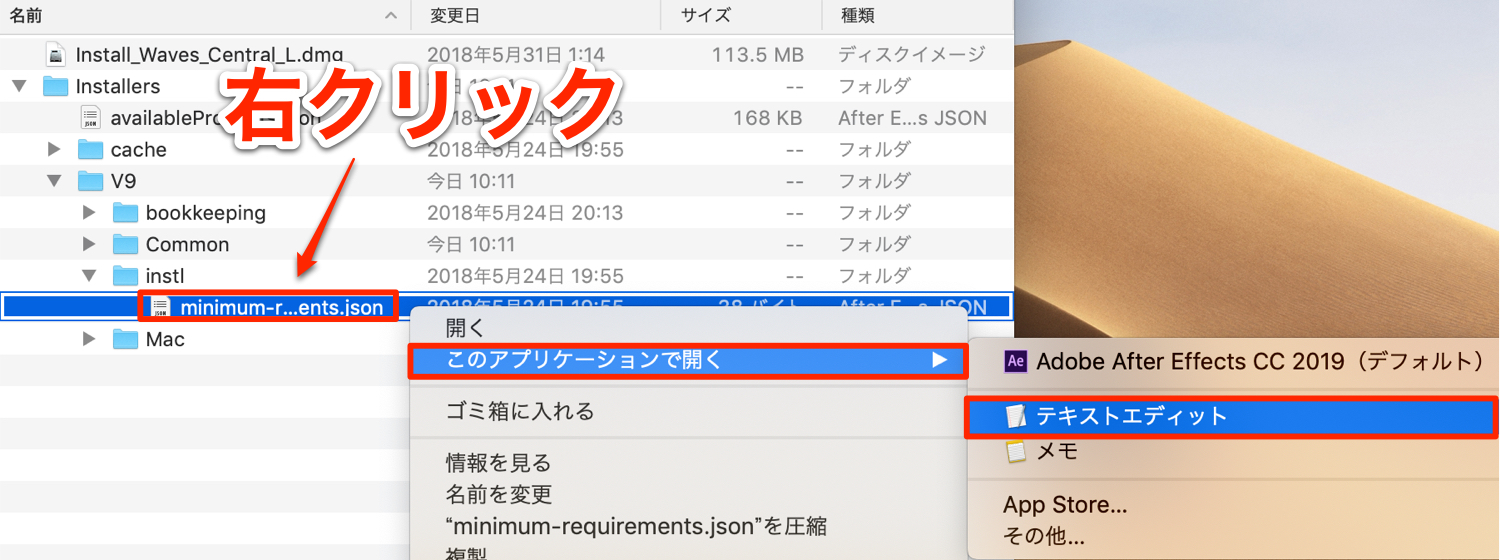Click the Installers folder icon
Viewport: 1500px width, 560px height.
tap(56, 86)
